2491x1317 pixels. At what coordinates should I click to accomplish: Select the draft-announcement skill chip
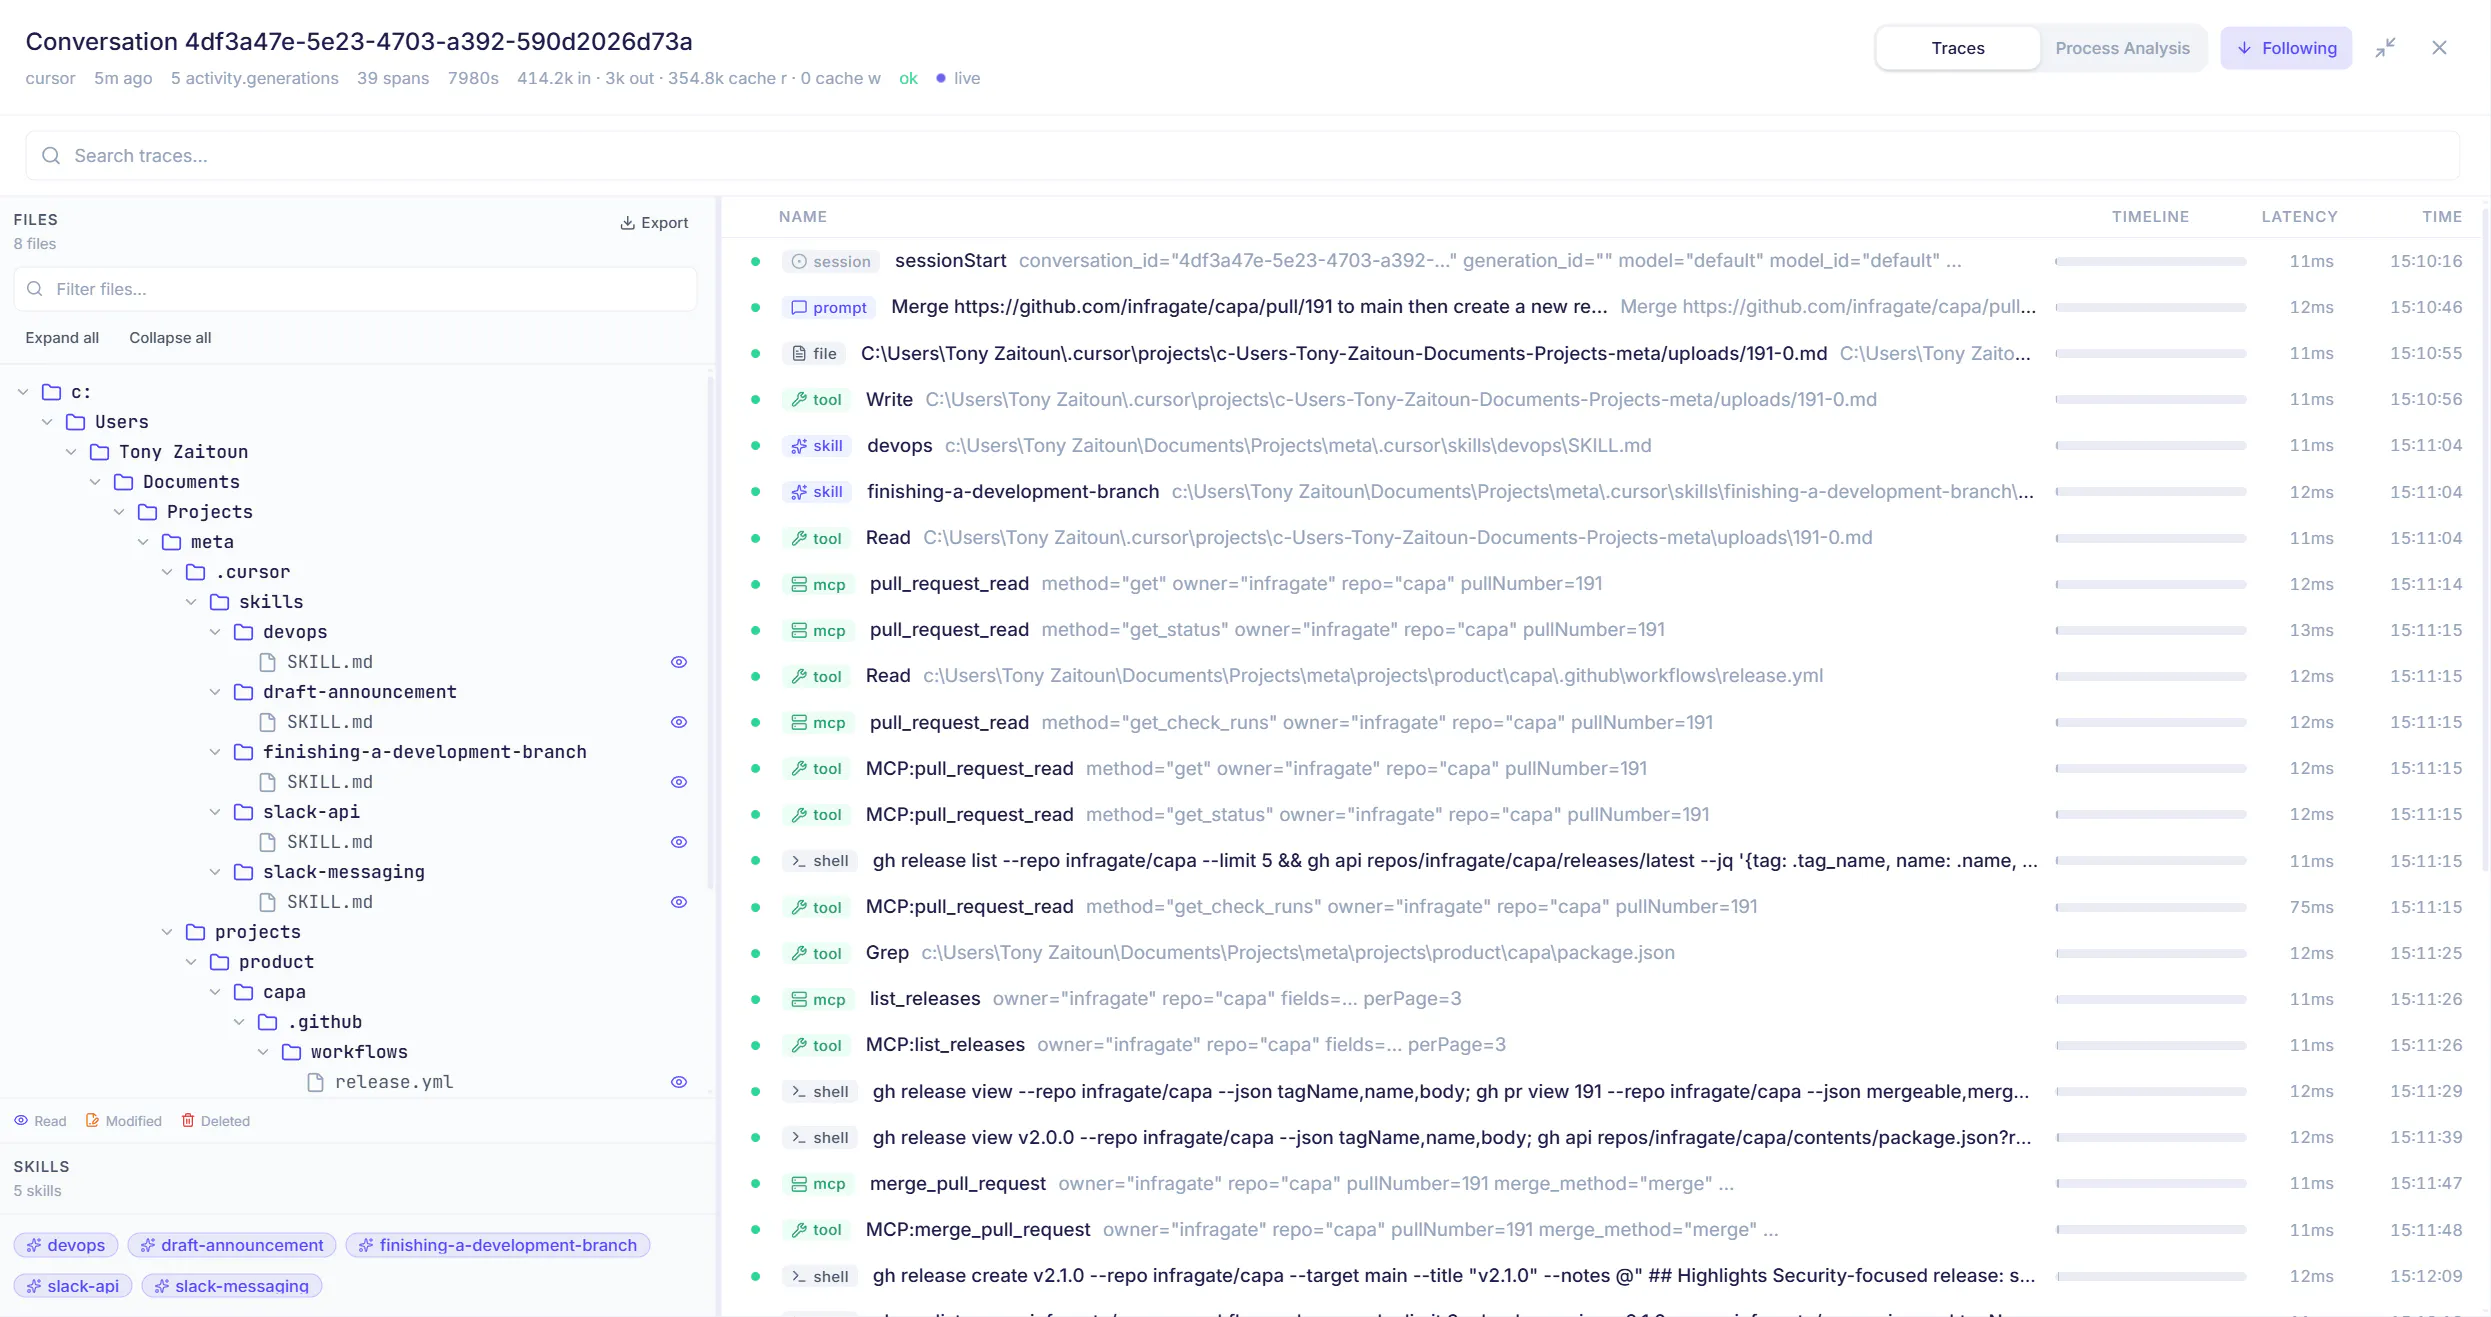(232, 1245)
